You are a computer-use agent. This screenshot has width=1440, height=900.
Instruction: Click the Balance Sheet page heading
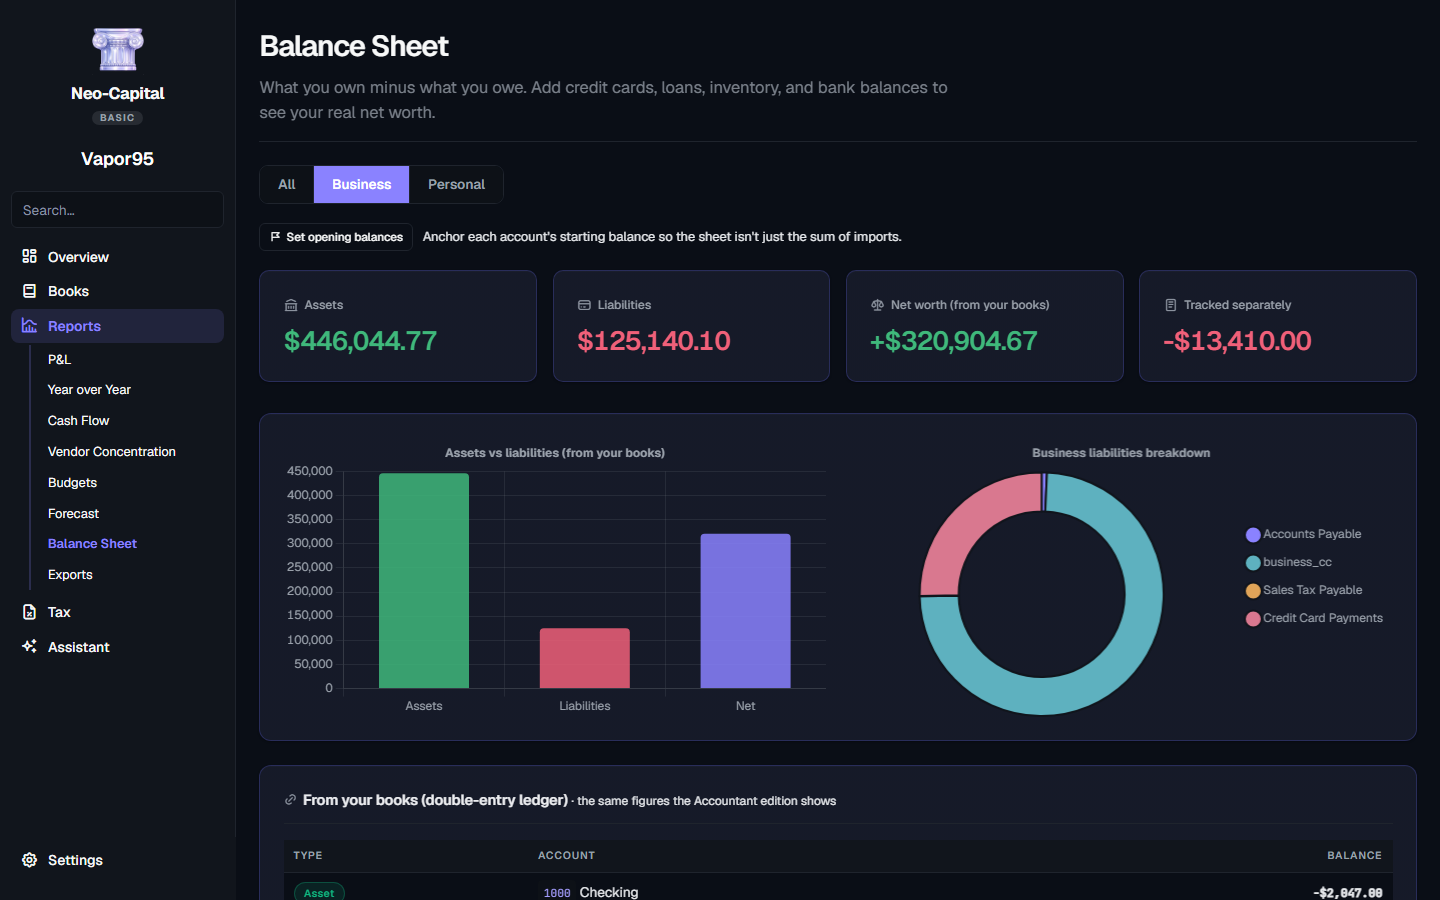(354, 46)
